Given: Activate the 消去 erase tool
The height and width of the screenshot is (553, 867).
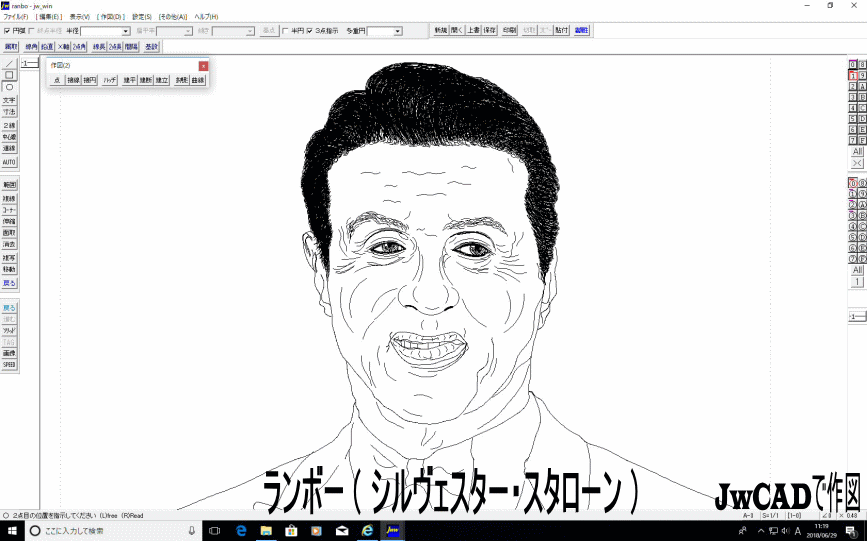Looking at the screenshot, I should 9,244.
